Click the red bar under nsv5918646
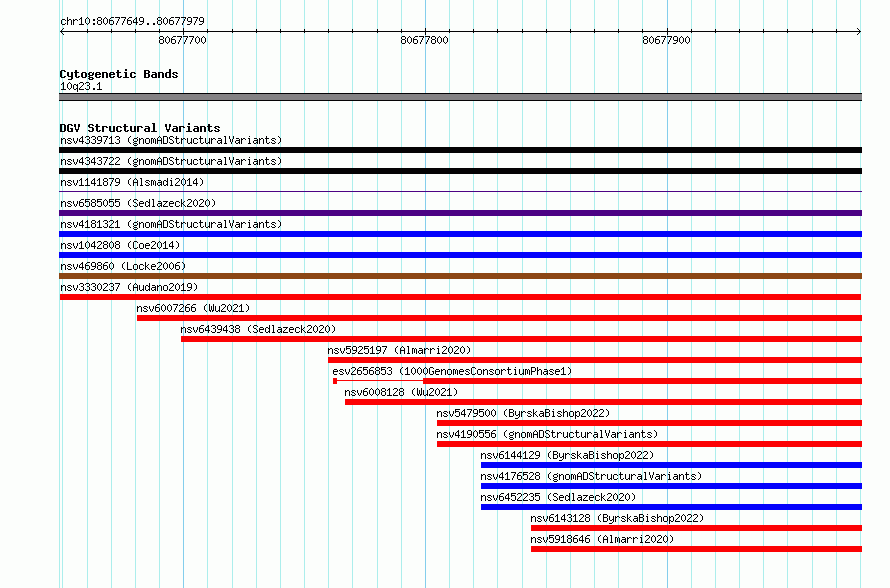Screen dimensions: 890x588 tap(696, 549)
